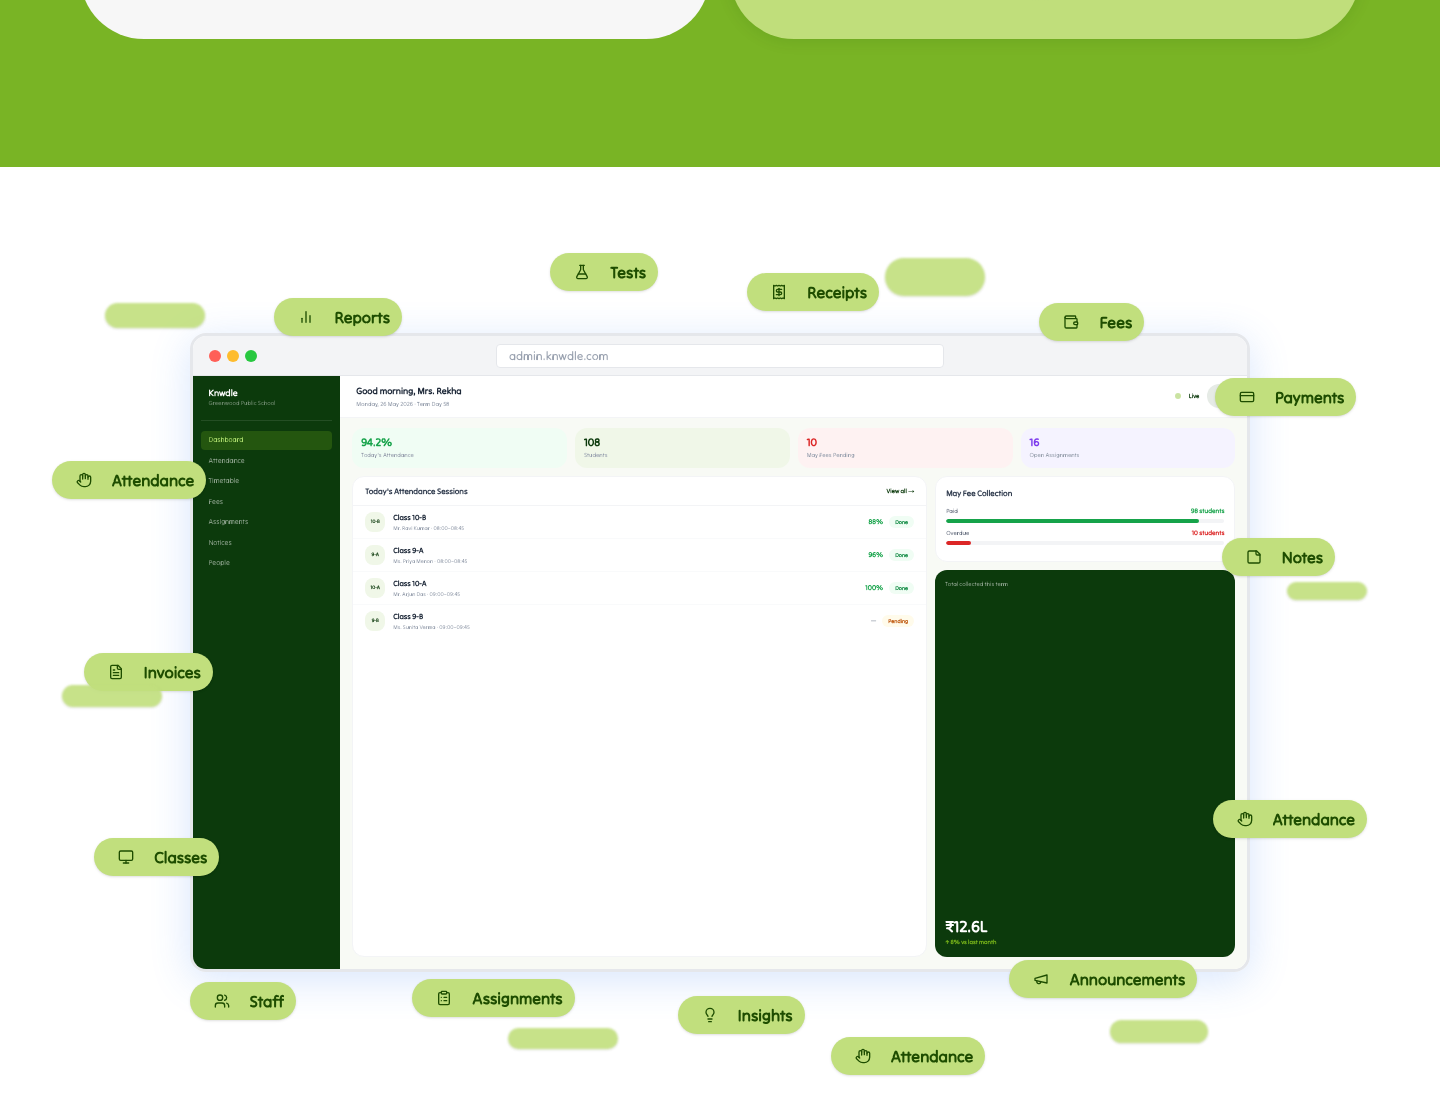Click the clipboard icon on Assignments pill
Screen dimensions: 1440x1100
(x=444, y=998)
